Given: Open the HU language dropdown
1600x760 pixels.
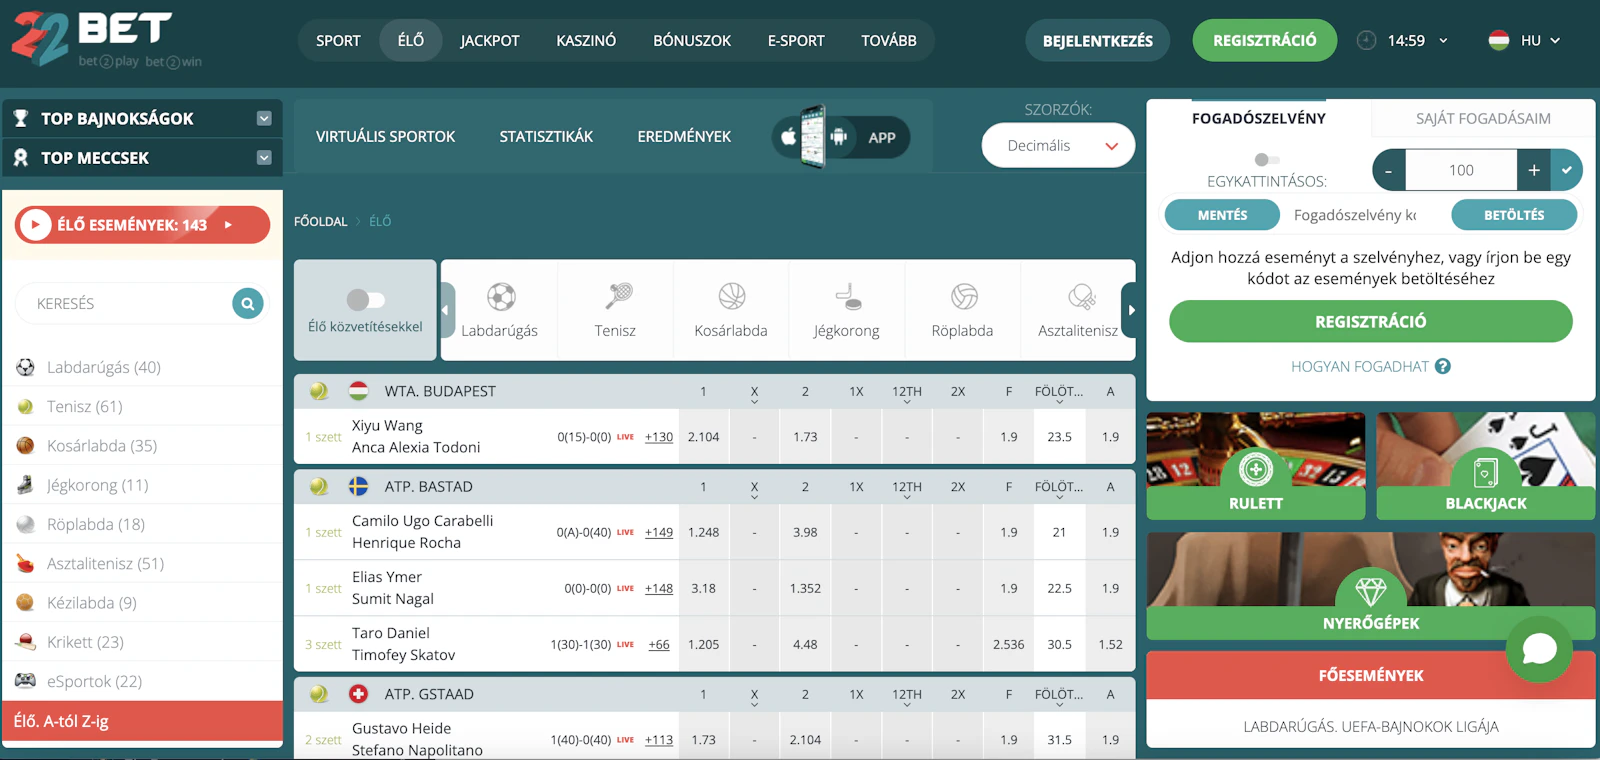Looking at the screenshot, I should (1525, 41).
